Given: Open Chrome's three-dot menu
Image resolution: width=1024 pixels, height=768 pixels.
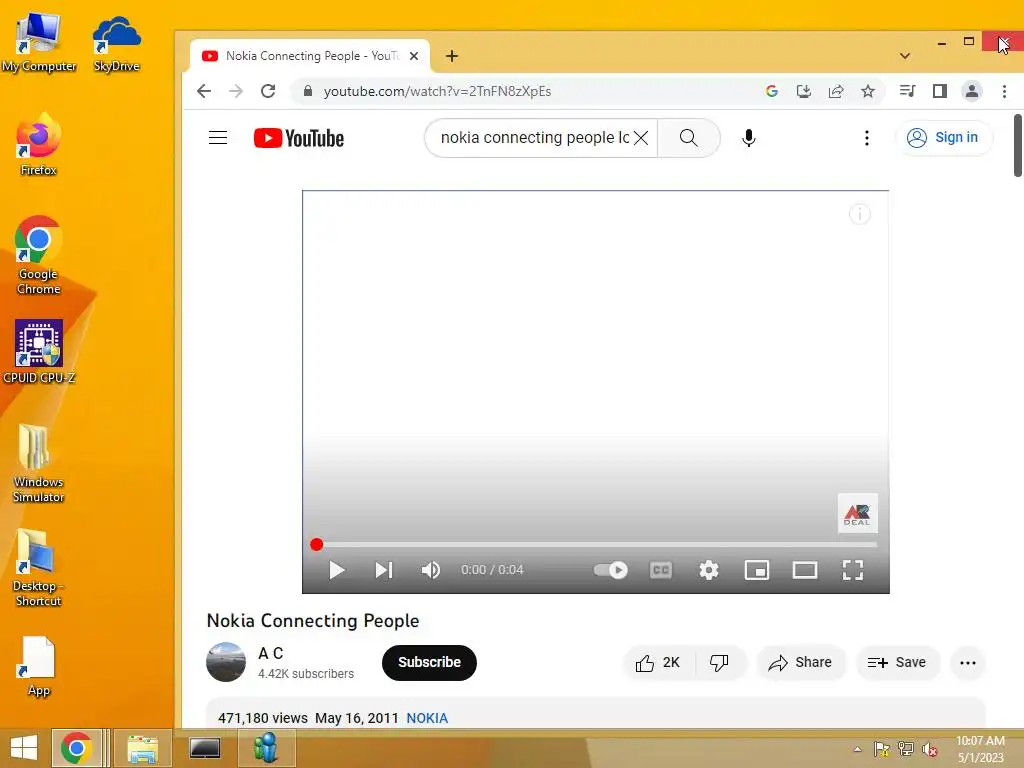Looking at the screenshot, I should (x=1004, y=91).
